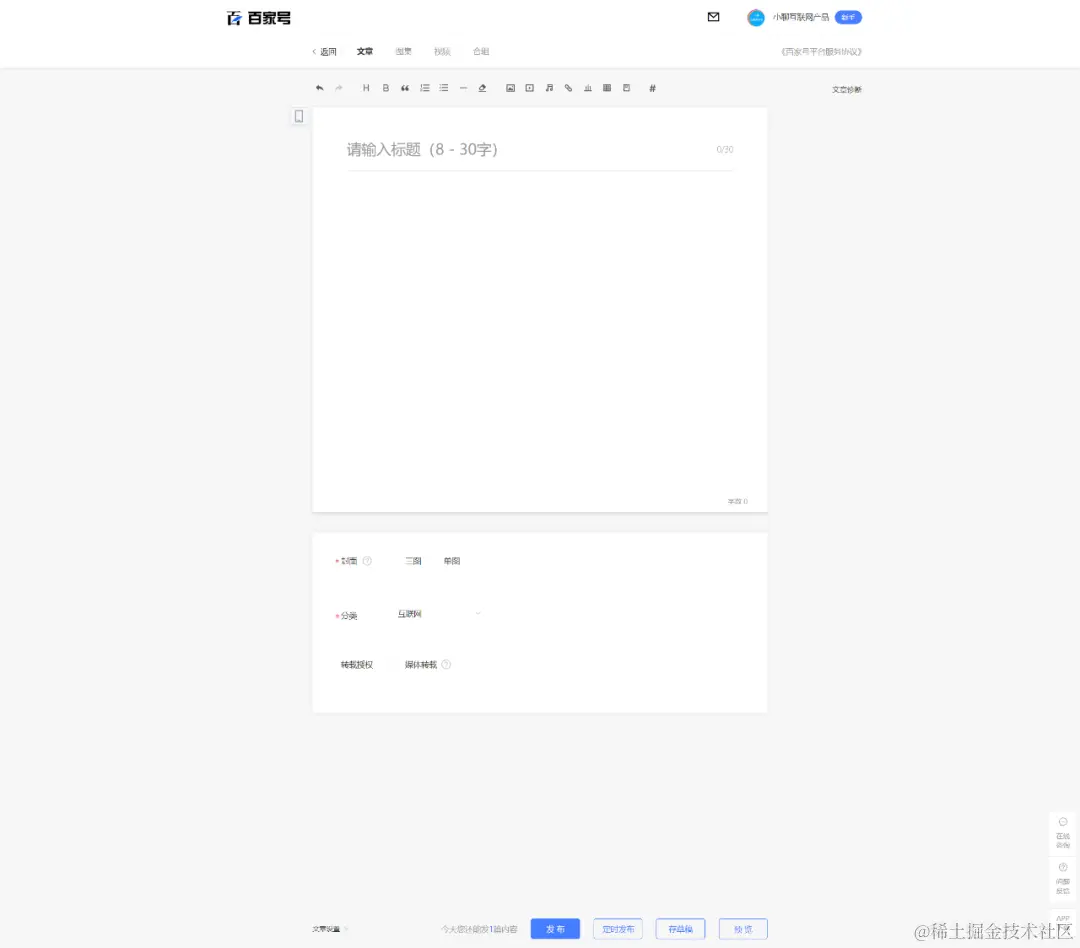Viewport: 1080px width, 948px height.
Task: Insert a blockquote with quote icon
Action: (405, 88)
